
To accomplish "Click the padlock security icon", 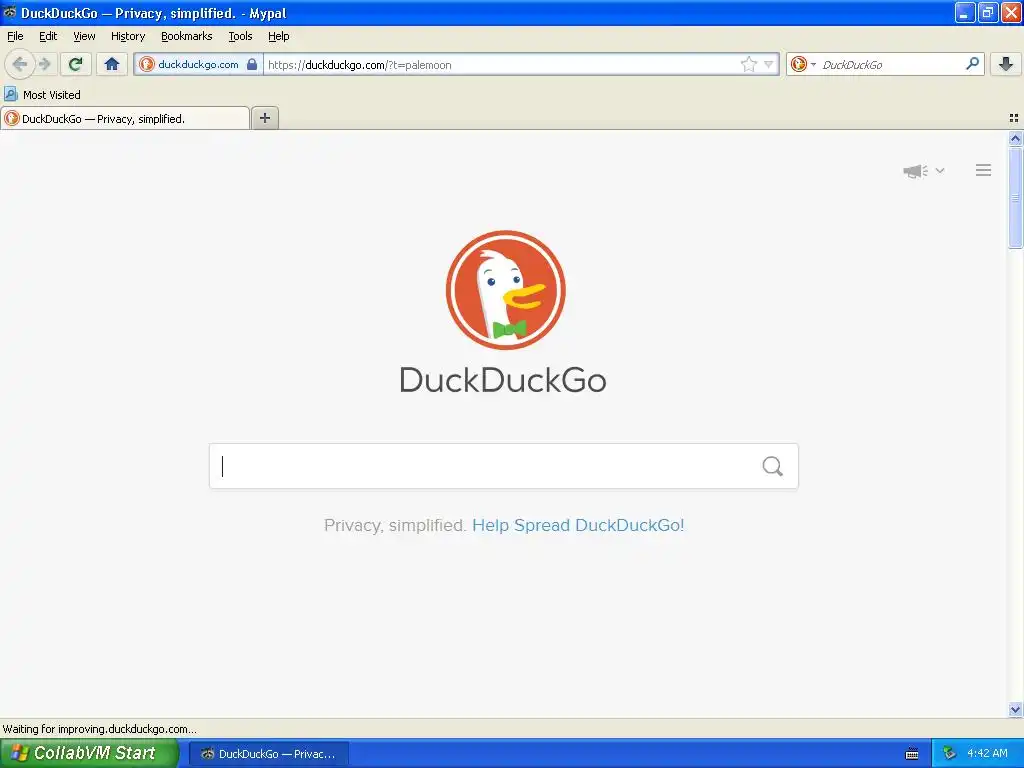I will pyautogui.click(x=252, y=64).
